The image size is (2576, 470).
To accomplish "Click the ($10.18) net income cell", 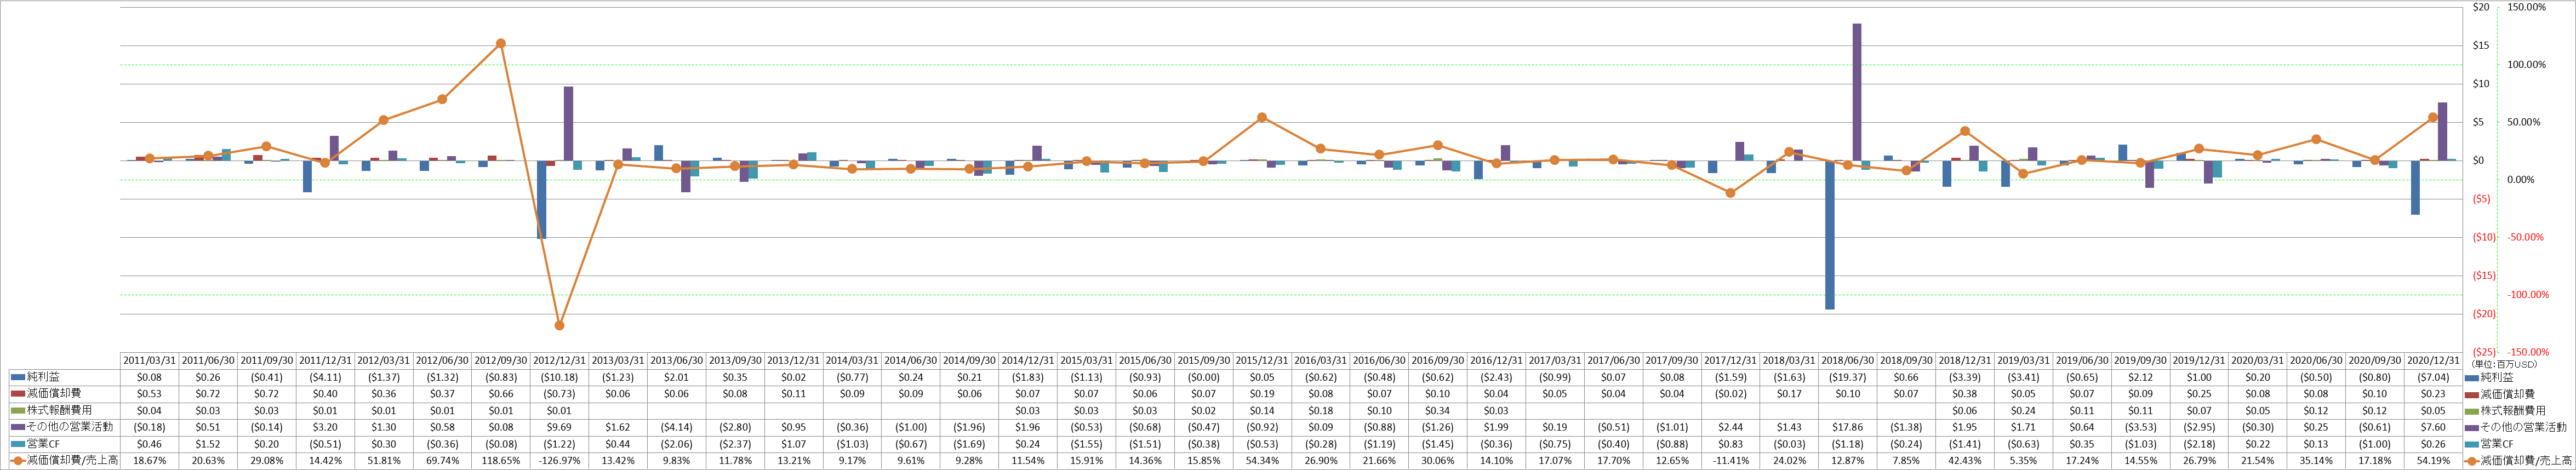I will (561, 377).
